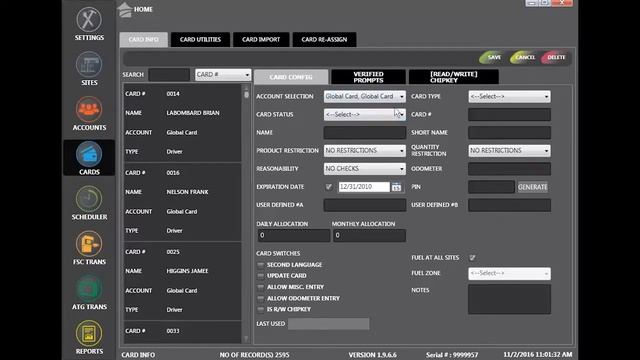Open the Card Type dropdown
This screenshot has height=360, width=640.
pyautogui.click(x=509, y=96)
